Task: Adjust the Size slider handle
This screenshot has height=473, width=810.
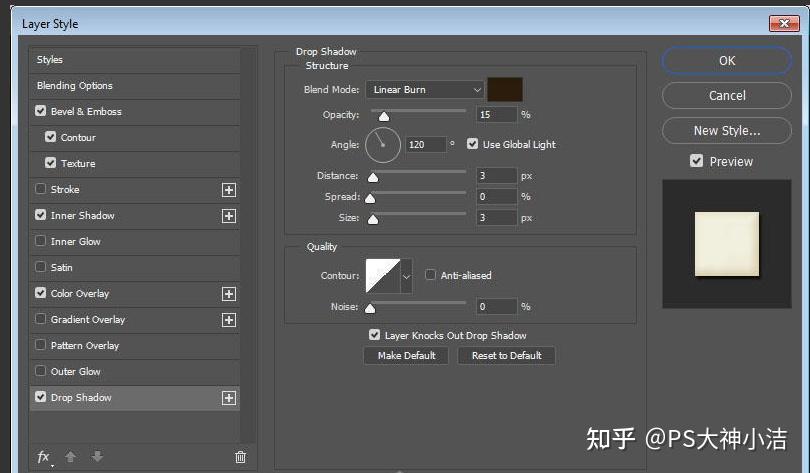Action: coord(373,219)
